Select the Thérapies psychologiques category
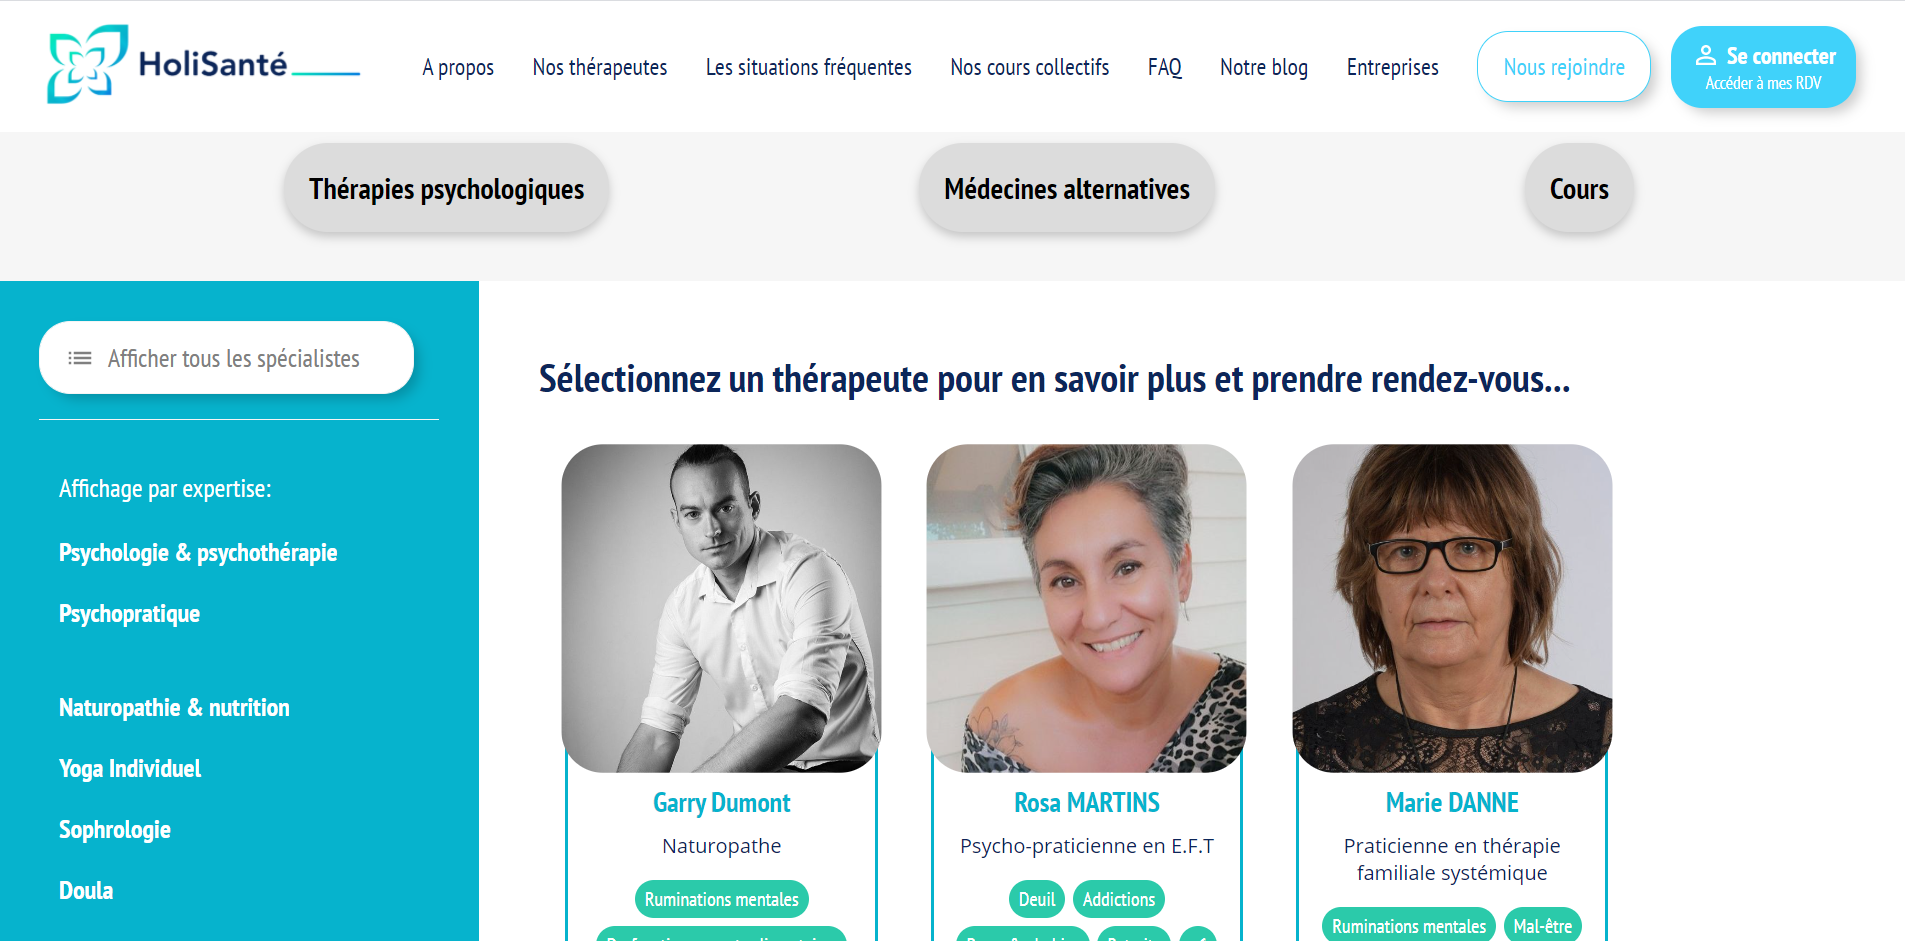1905x941 pixels. tap(446, 189)
